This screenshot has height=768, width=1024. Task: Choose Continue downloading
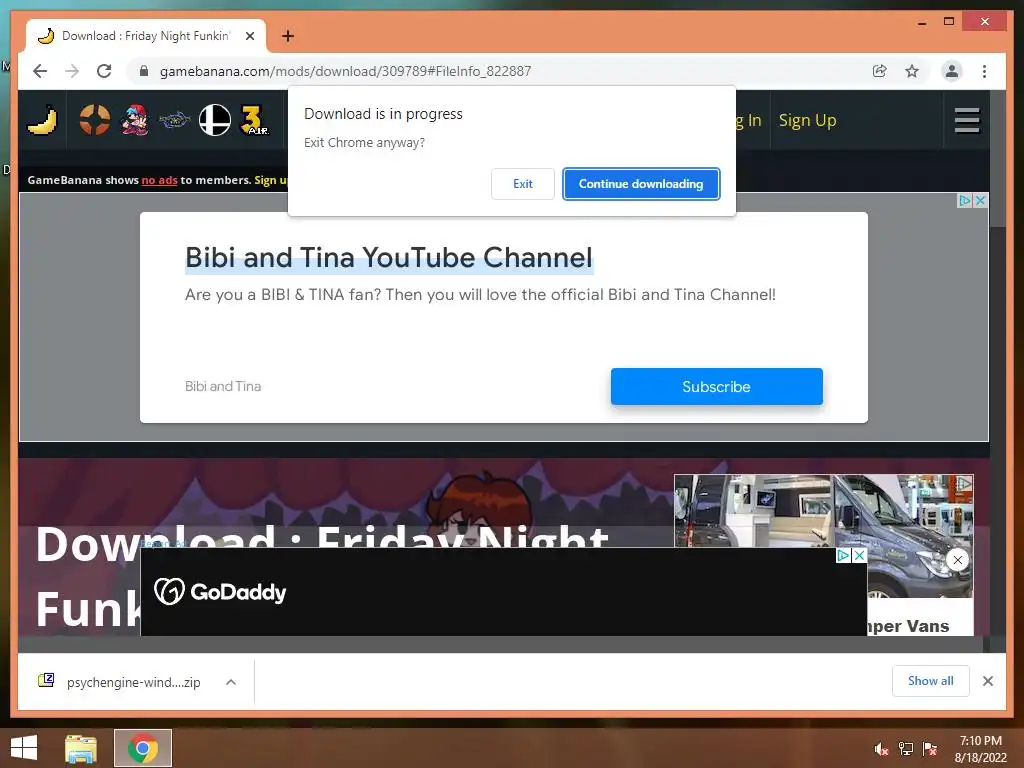pyautogui.click(x=641, y=184)
